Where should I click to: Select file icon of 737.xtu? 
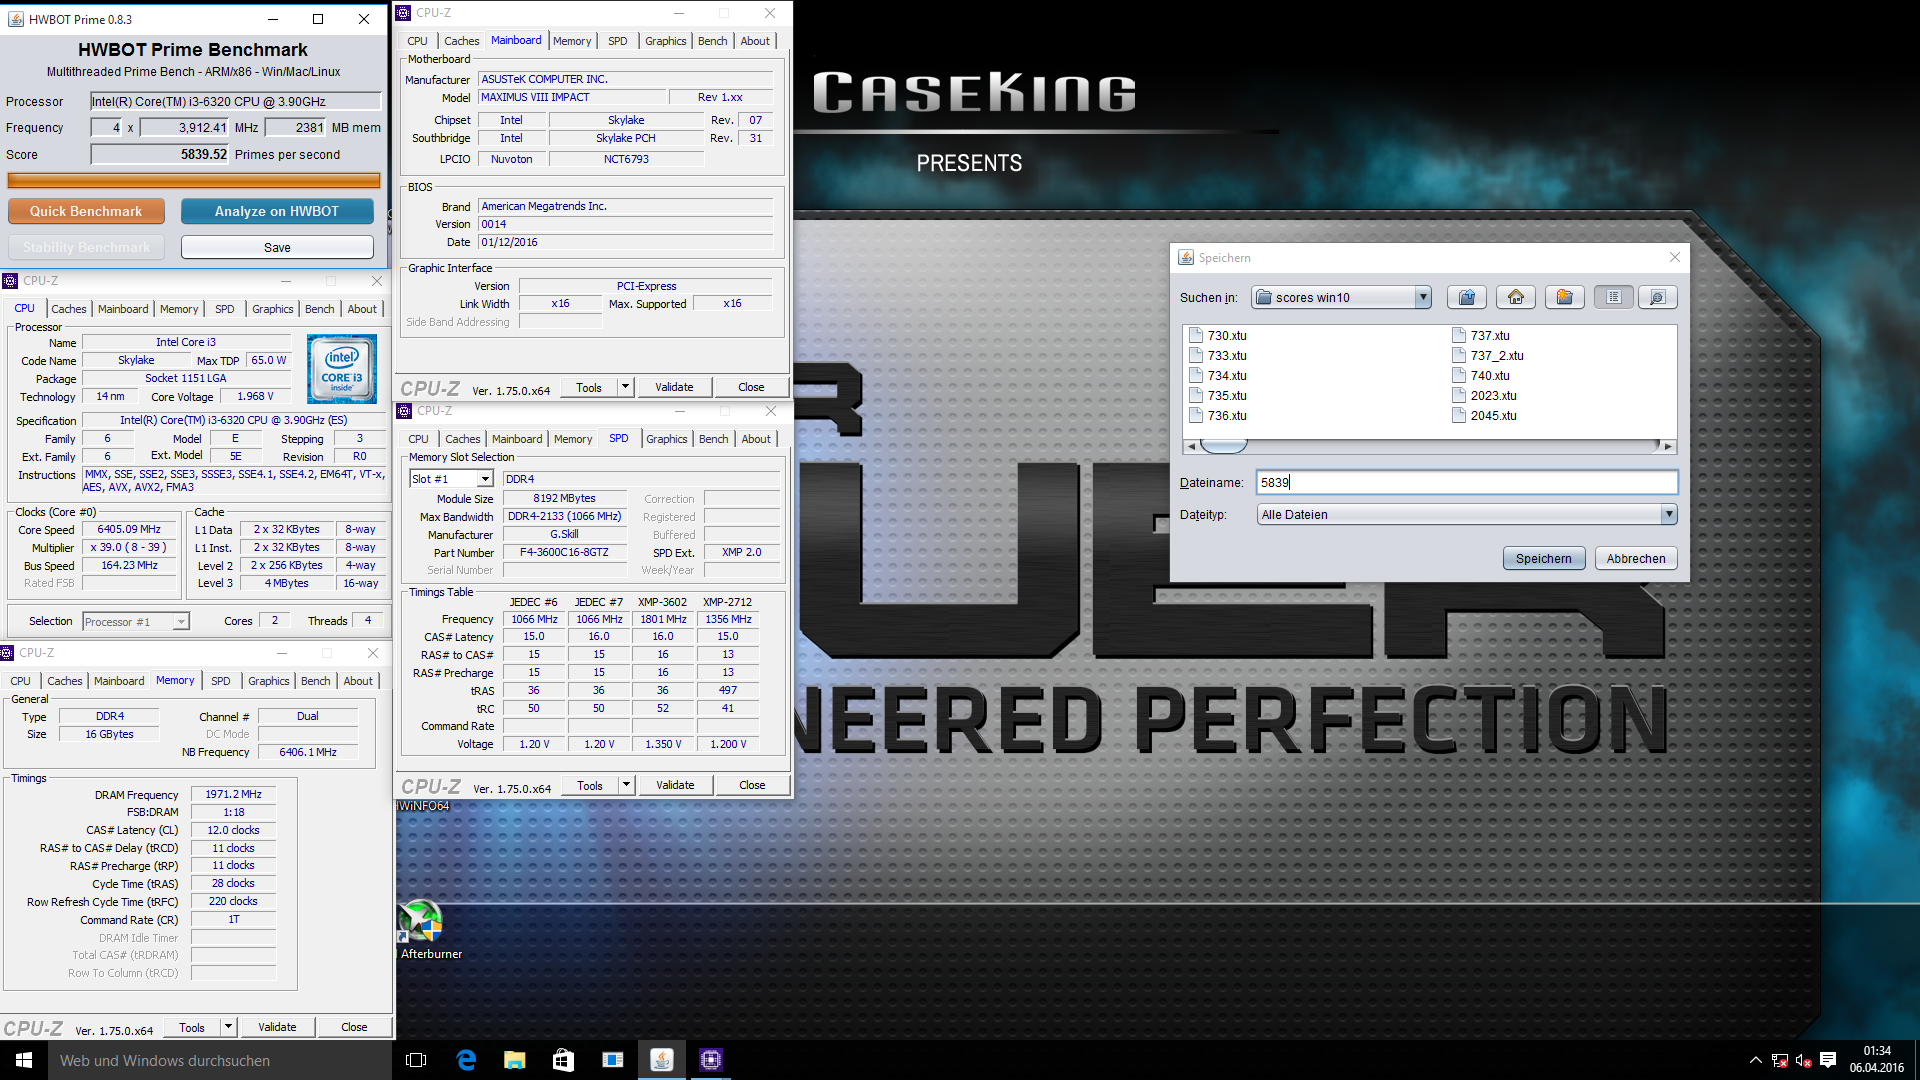click(x=1459, y=336)
